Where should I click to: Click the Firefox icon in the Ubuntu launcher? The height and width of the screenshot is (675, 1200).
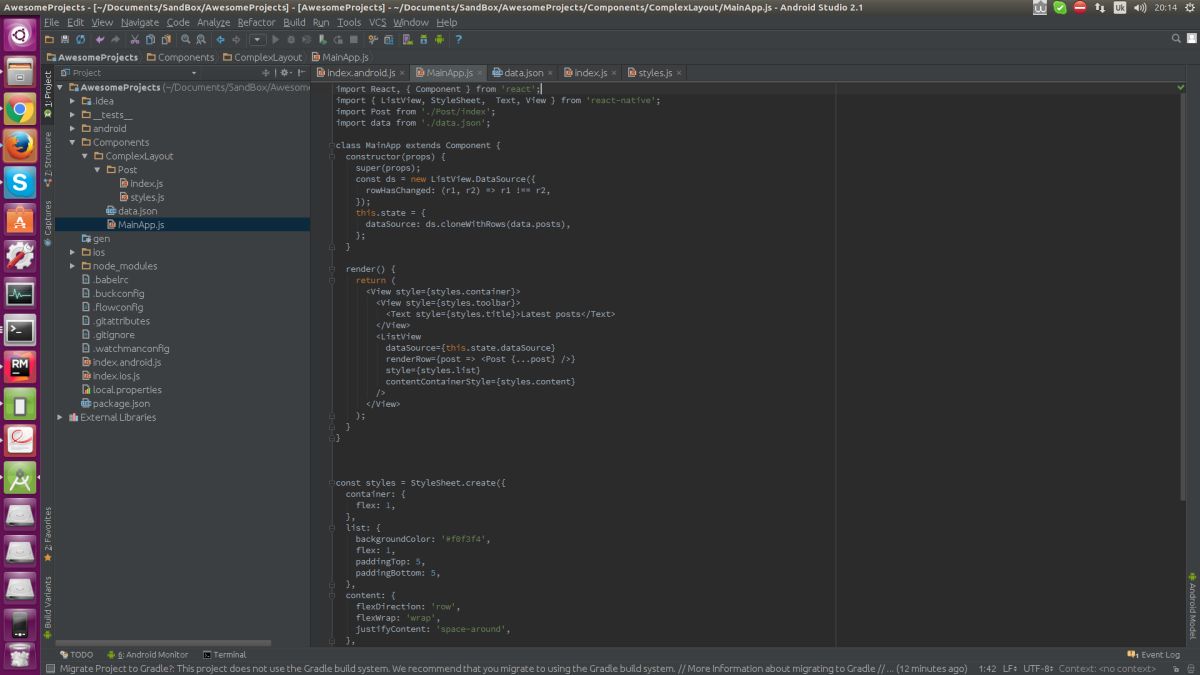click(20, 146)
